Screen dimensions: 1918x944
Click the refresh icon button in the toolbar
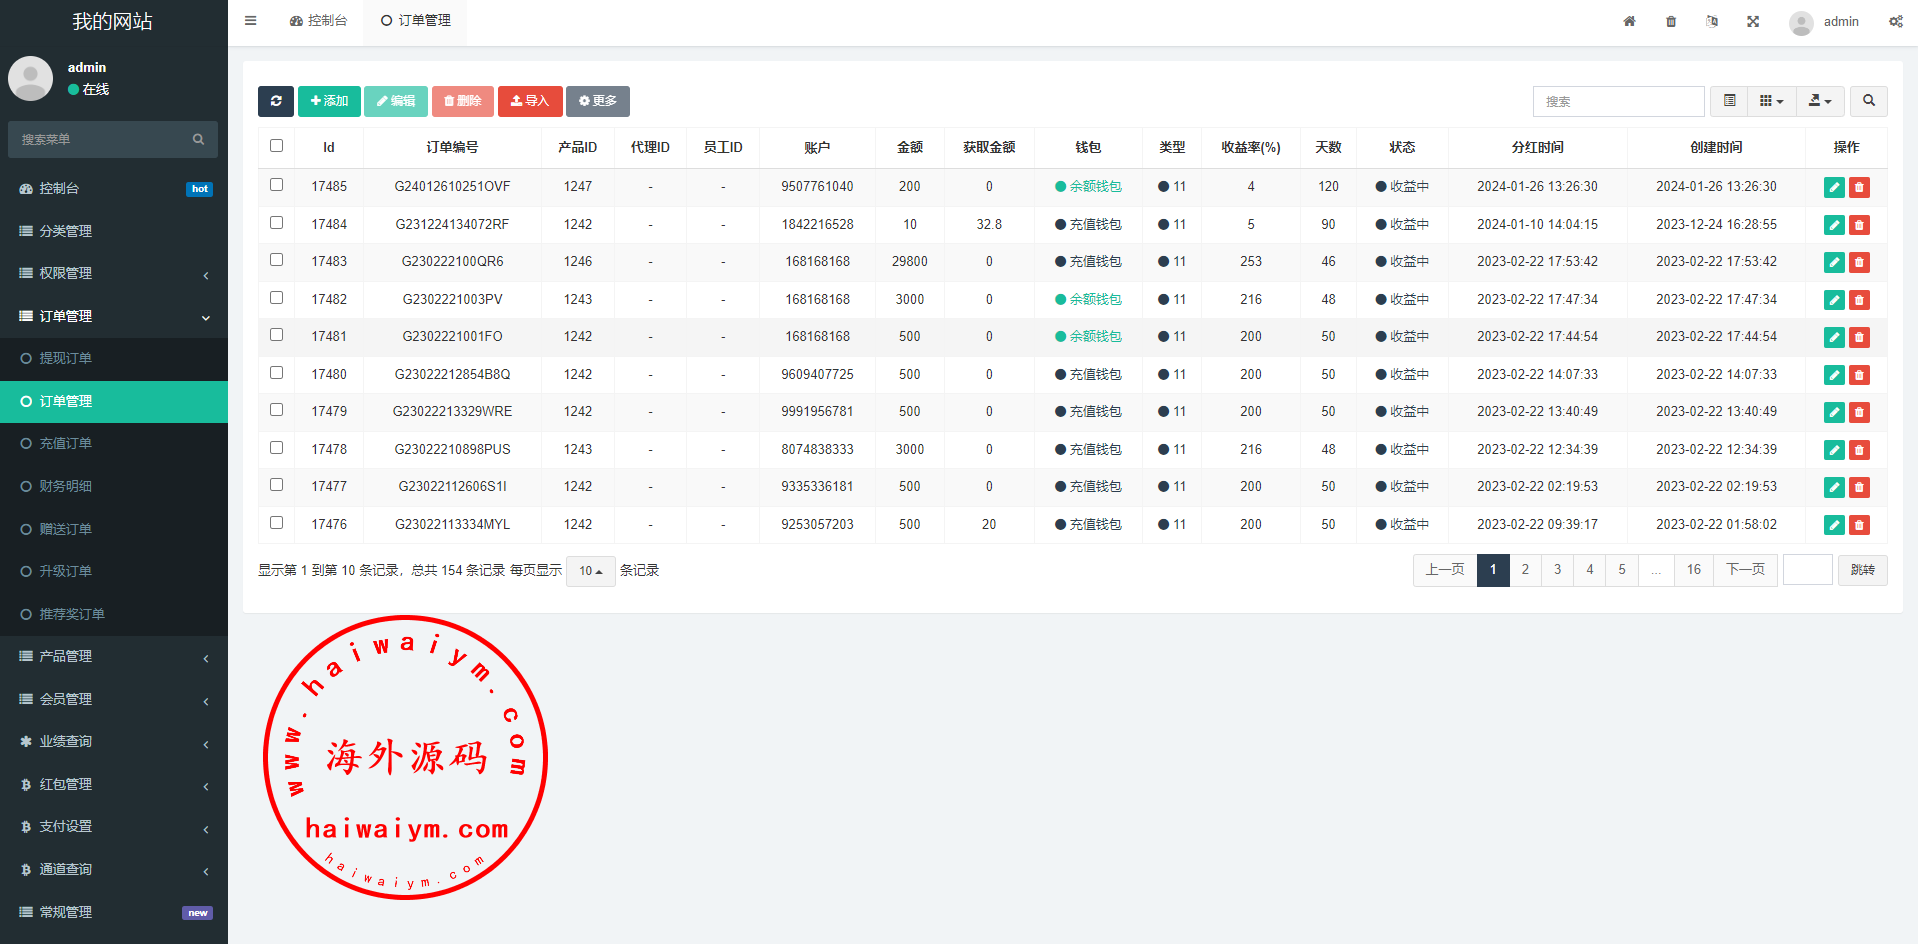(276, 101)
